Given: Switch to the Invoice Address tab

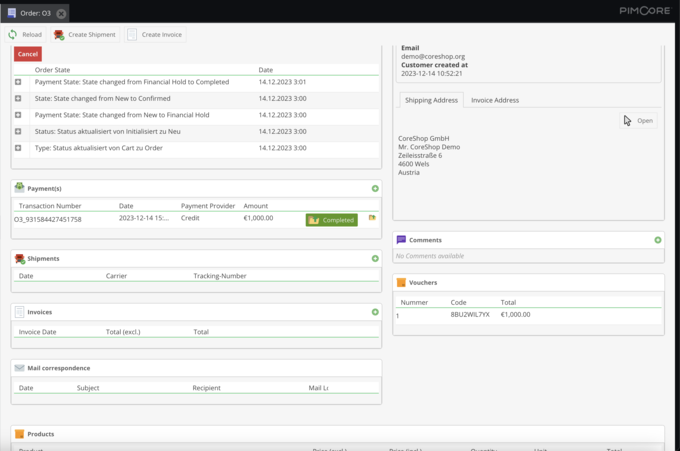Looking at the screenshot, I should [495, 100].
